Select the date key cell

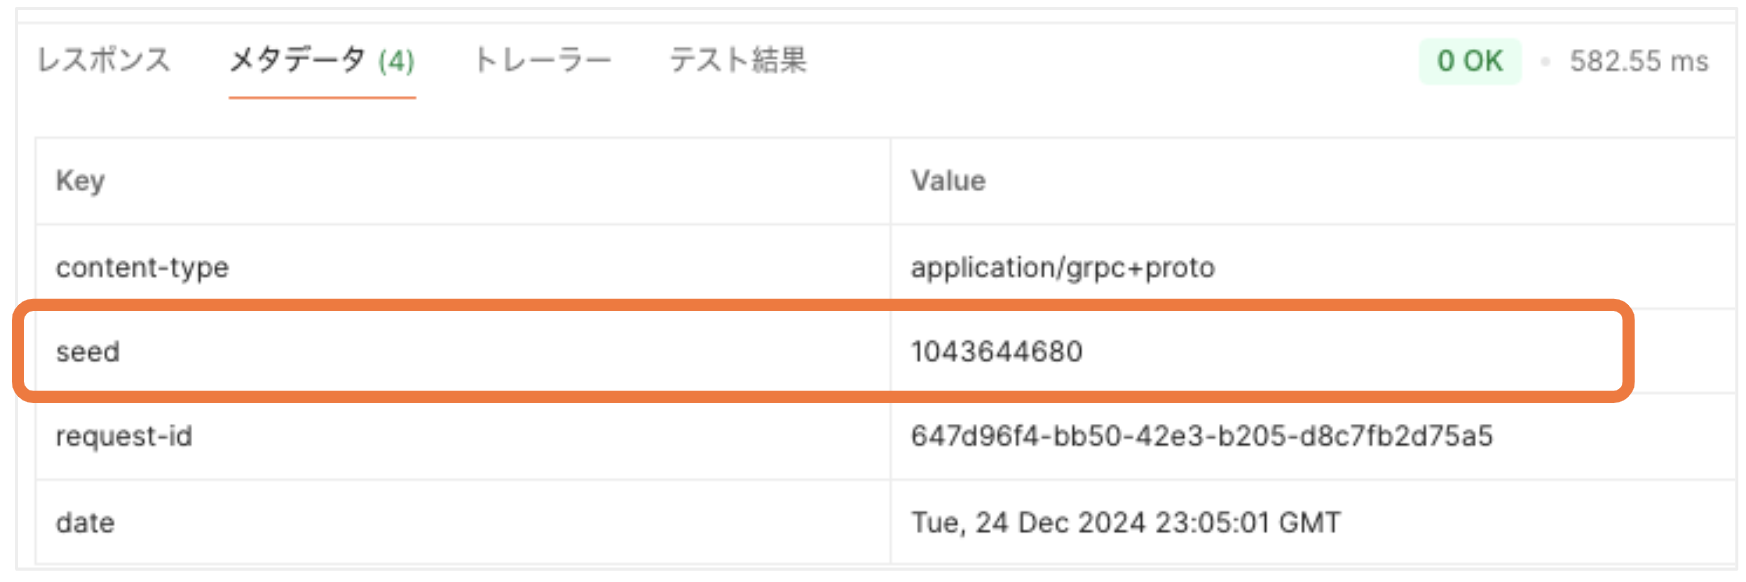click(463, 522)
